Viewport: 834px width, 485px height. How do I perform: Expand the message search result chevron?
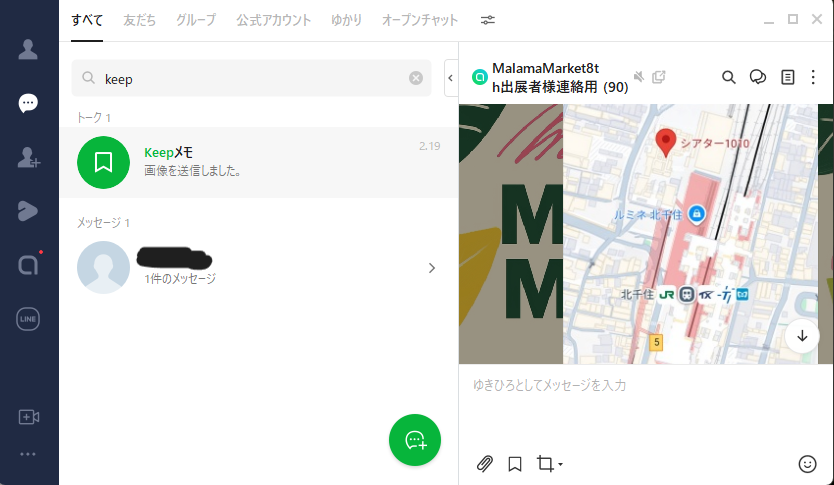[431, 267]
